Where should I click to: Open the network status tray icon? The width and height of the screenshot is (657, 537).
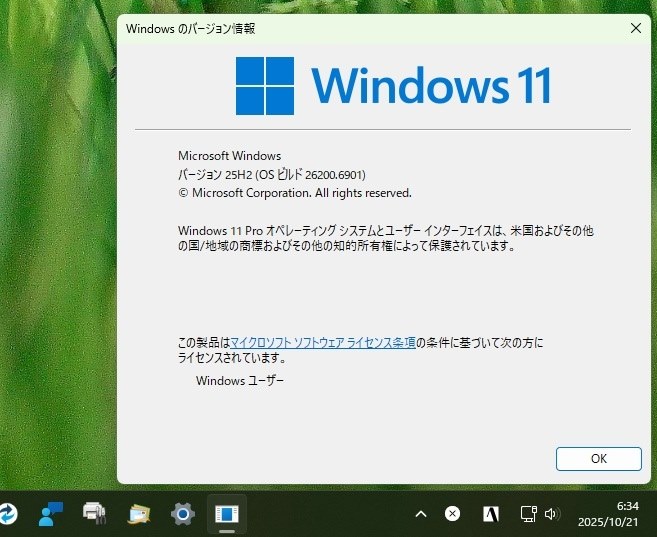tap(528, 514)
